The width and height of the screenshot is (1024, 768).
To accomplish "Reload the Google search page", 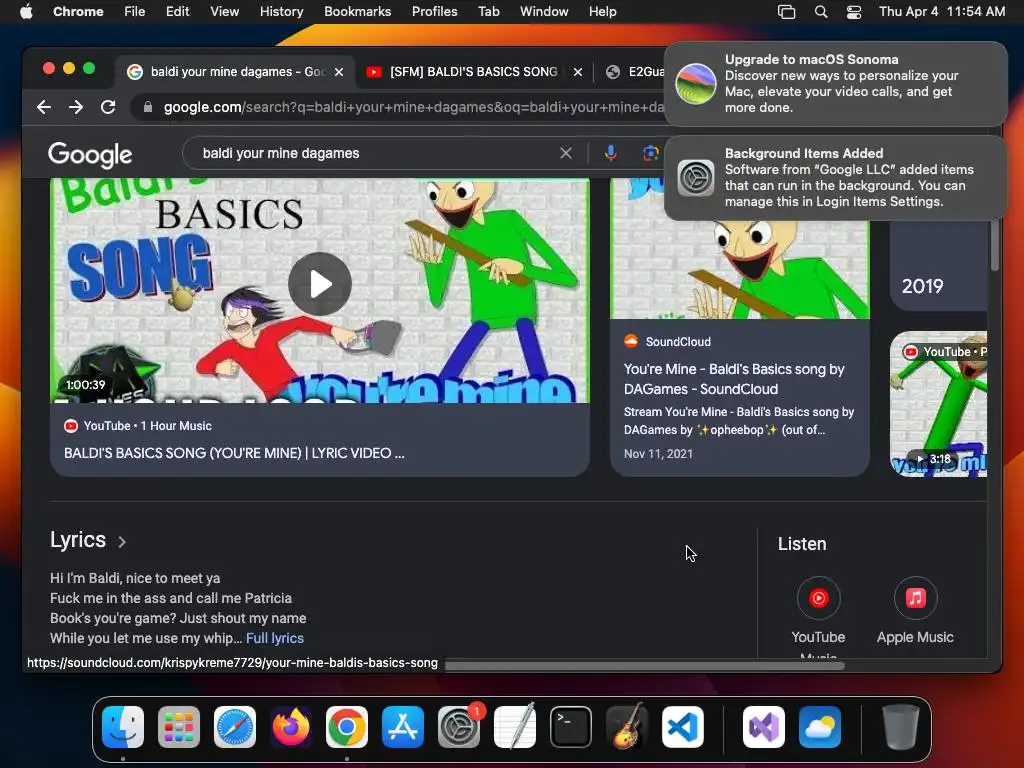I will click(x=108, y=107).
